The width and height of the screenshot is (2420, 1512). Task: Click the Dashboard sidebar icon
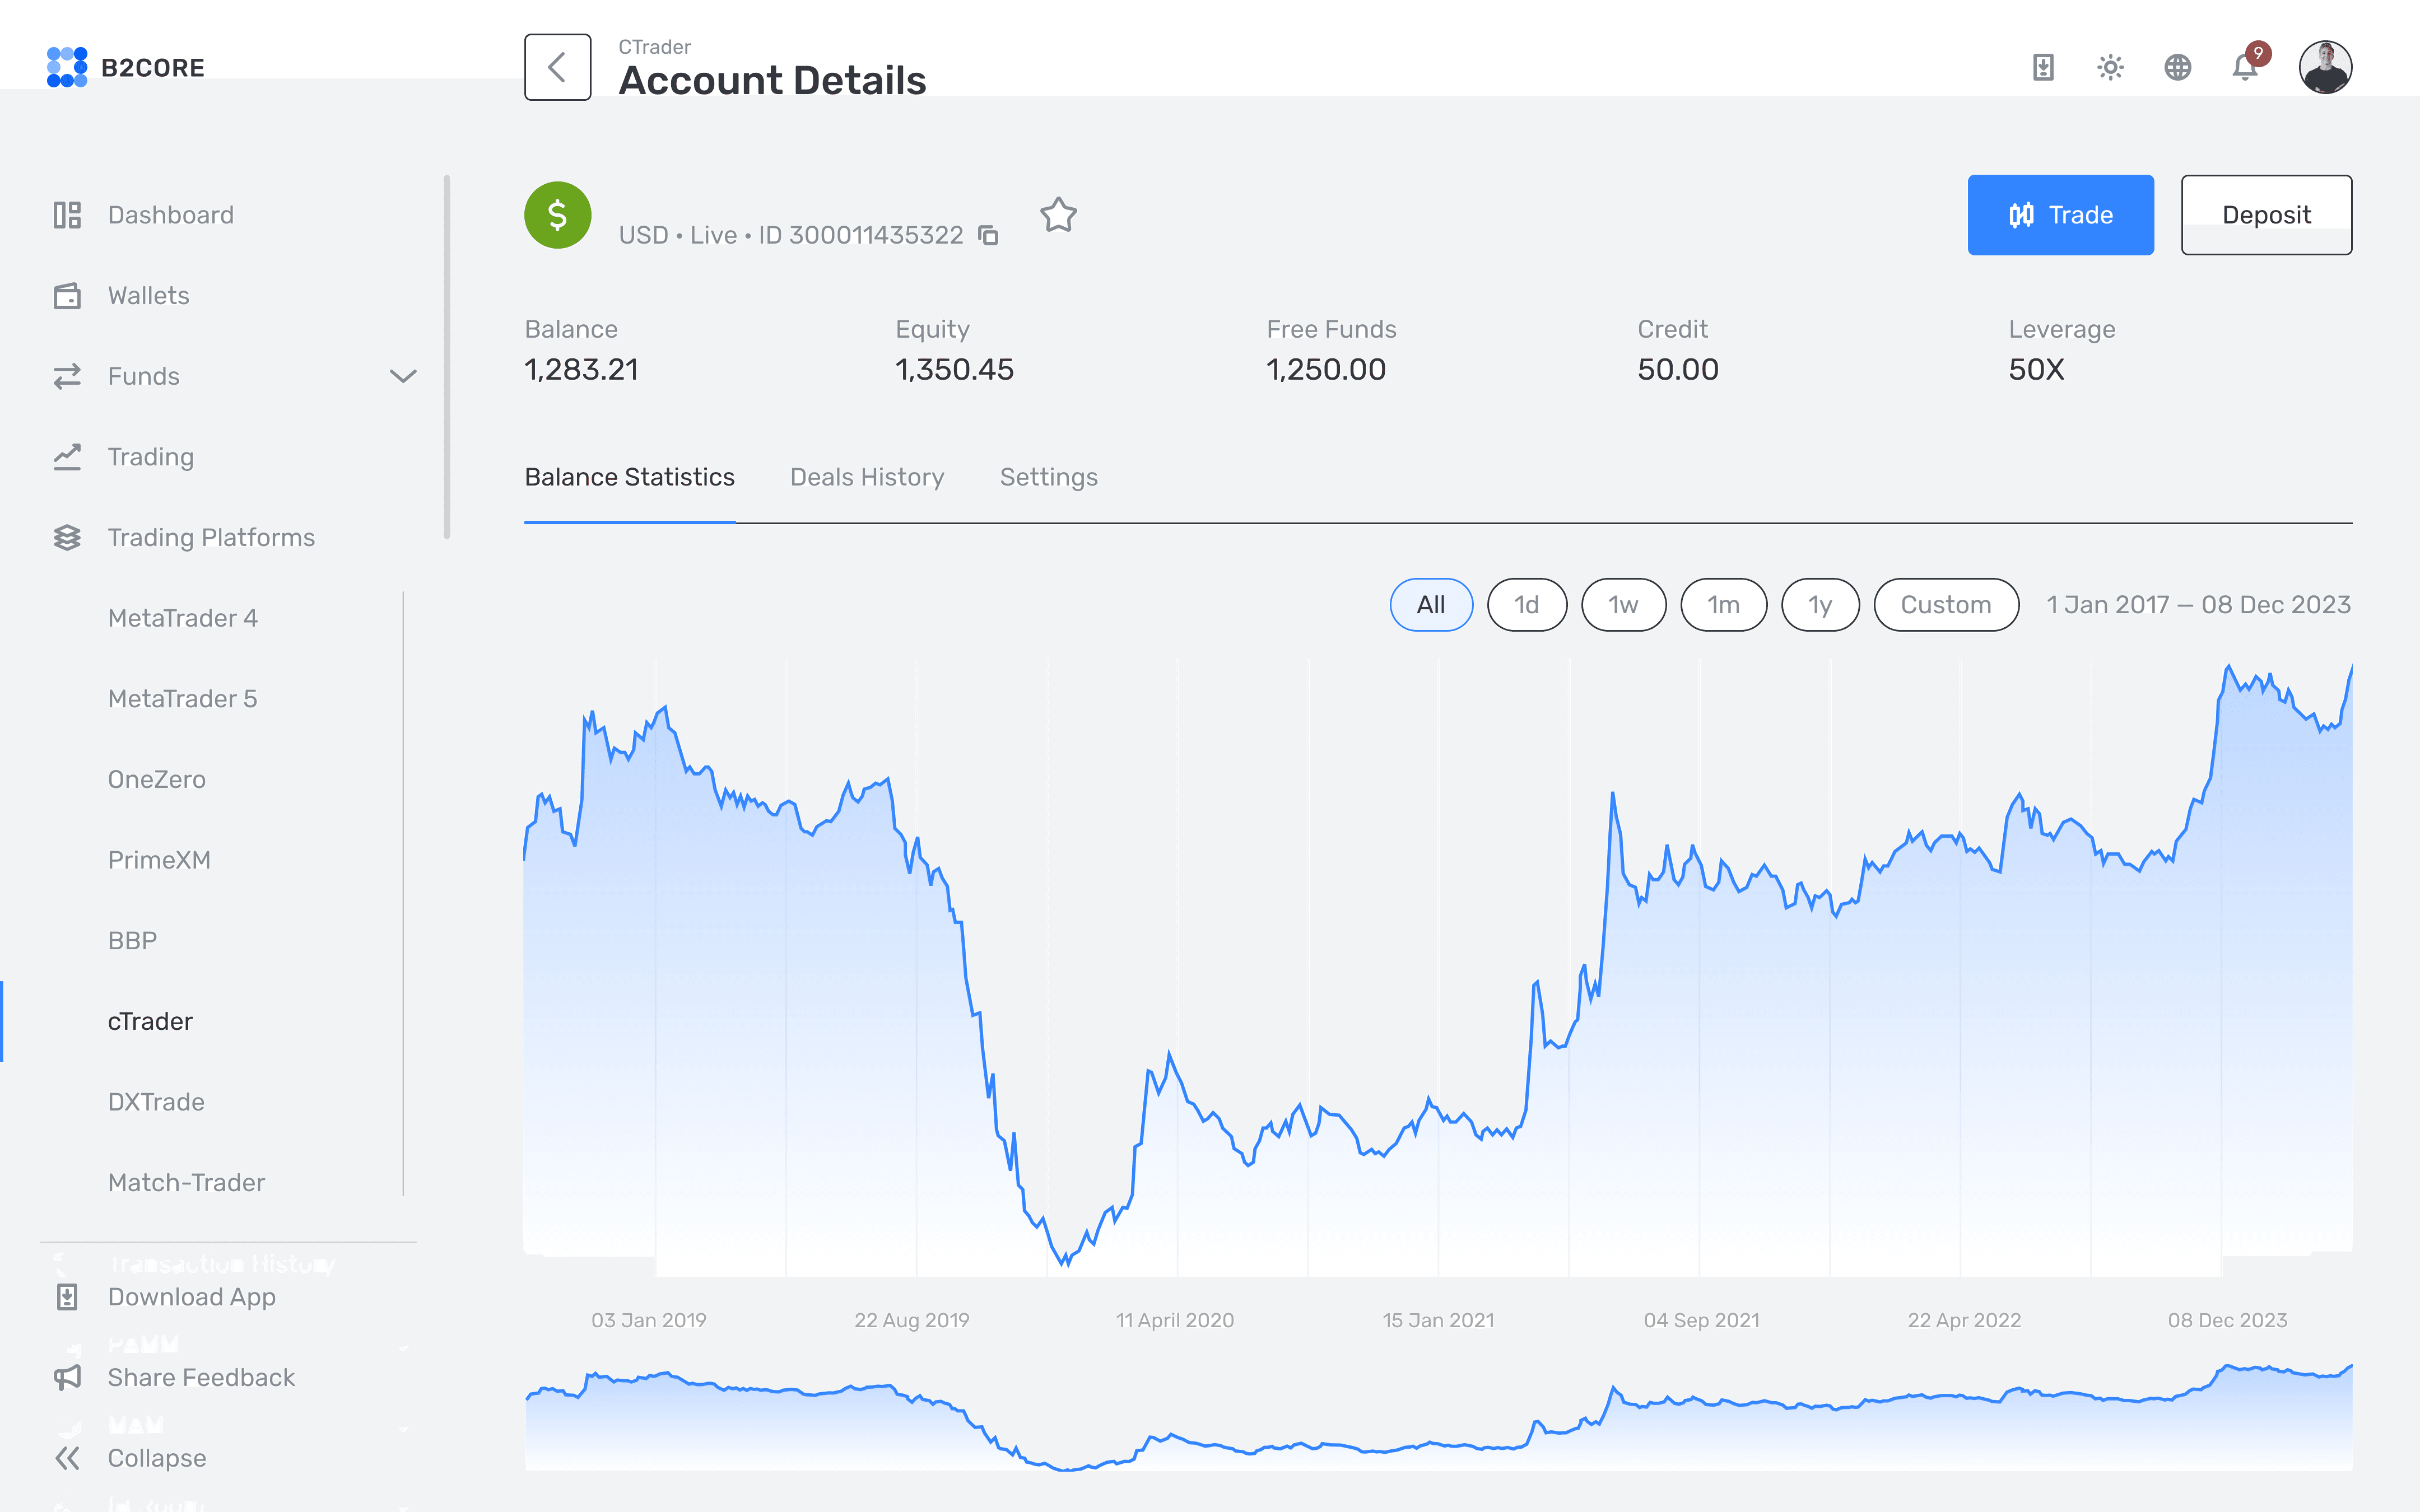click(x=67, y=215)
